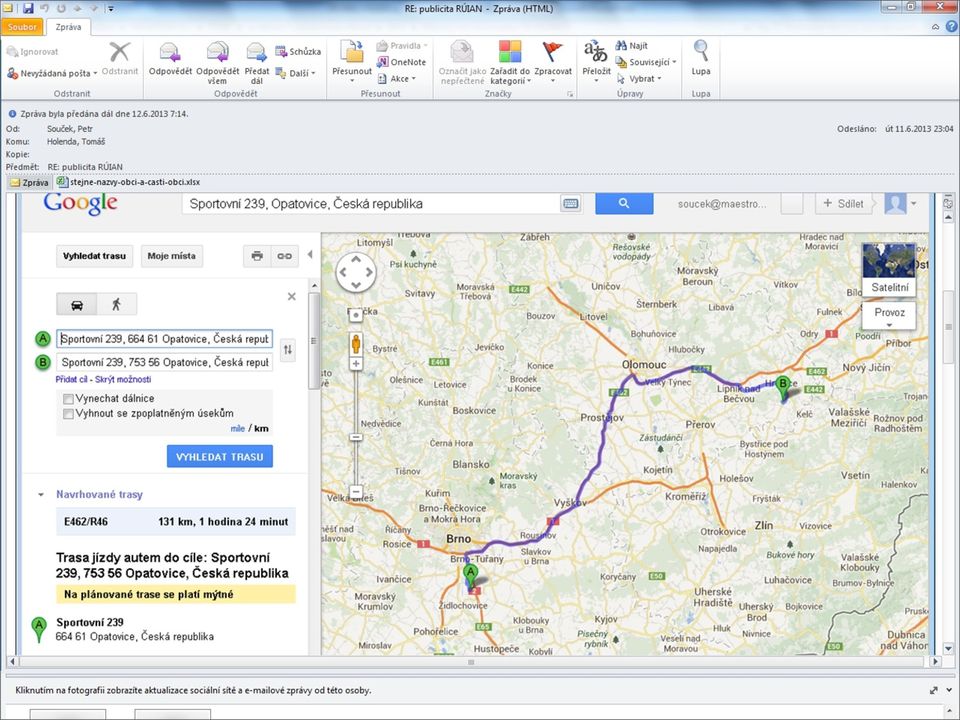Click destination address field B

(165, 362)
